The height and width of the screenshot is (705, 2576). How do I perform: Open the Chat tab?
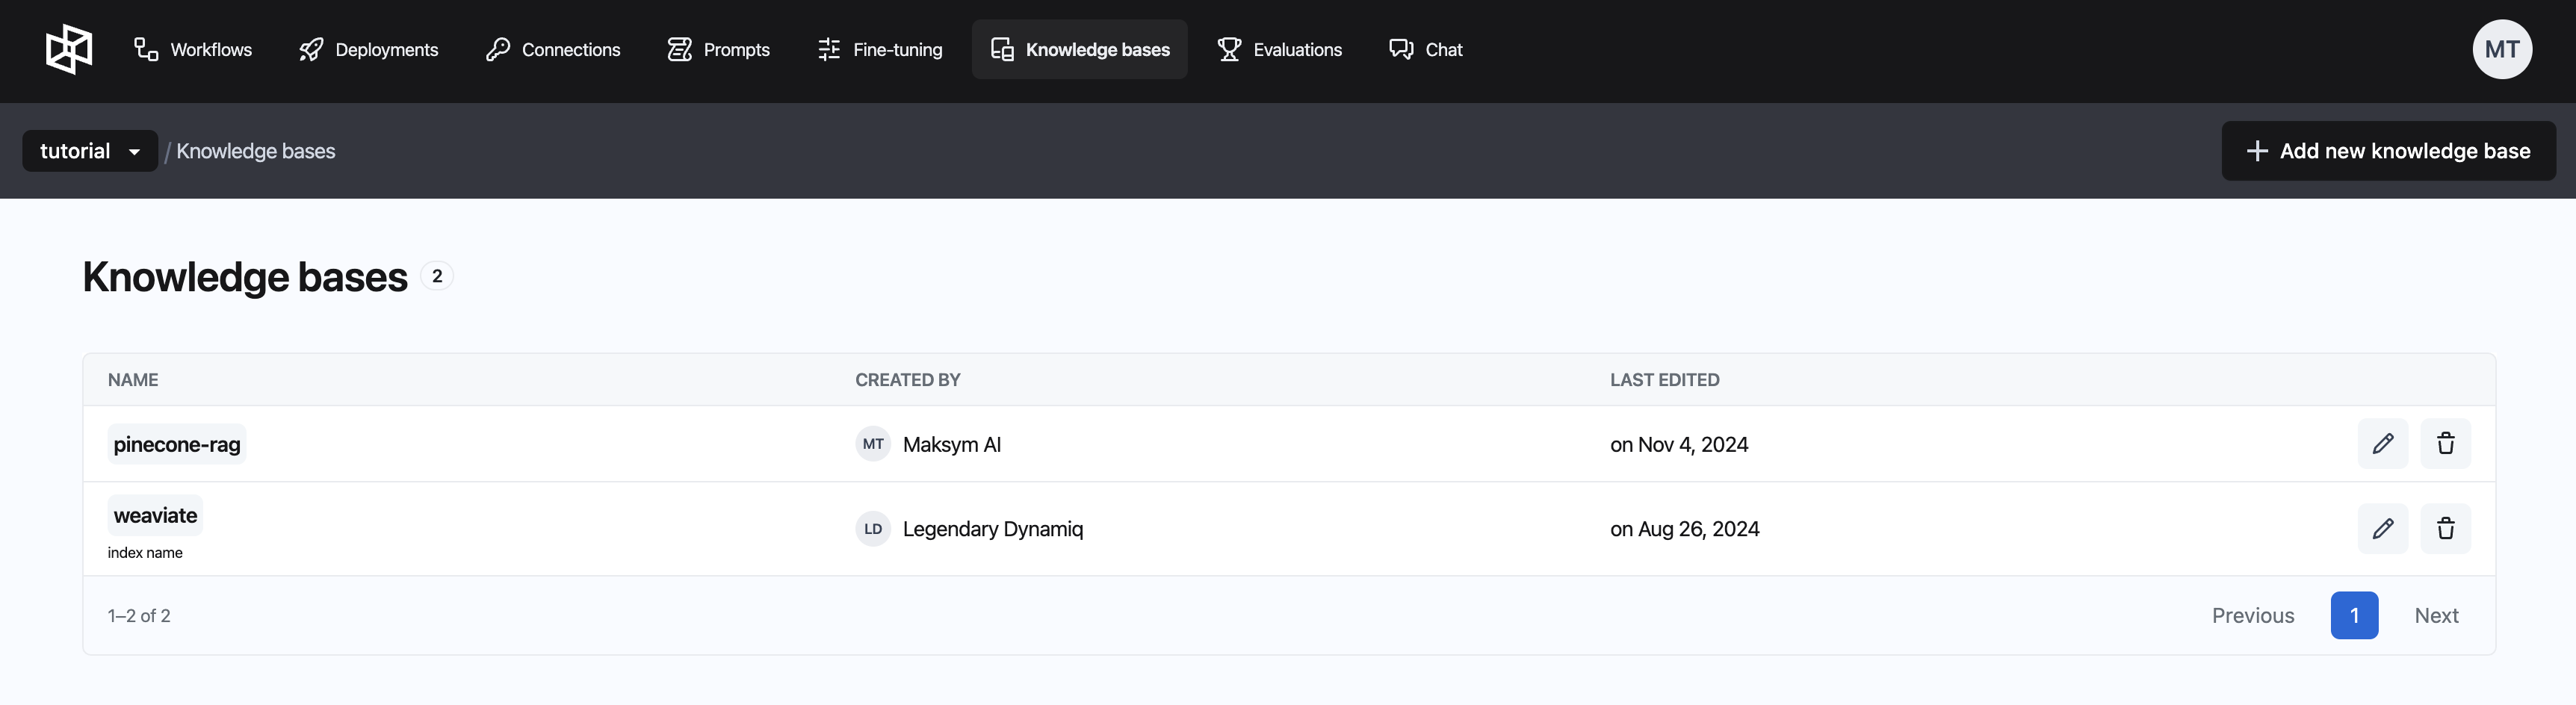coord(1425,50)
